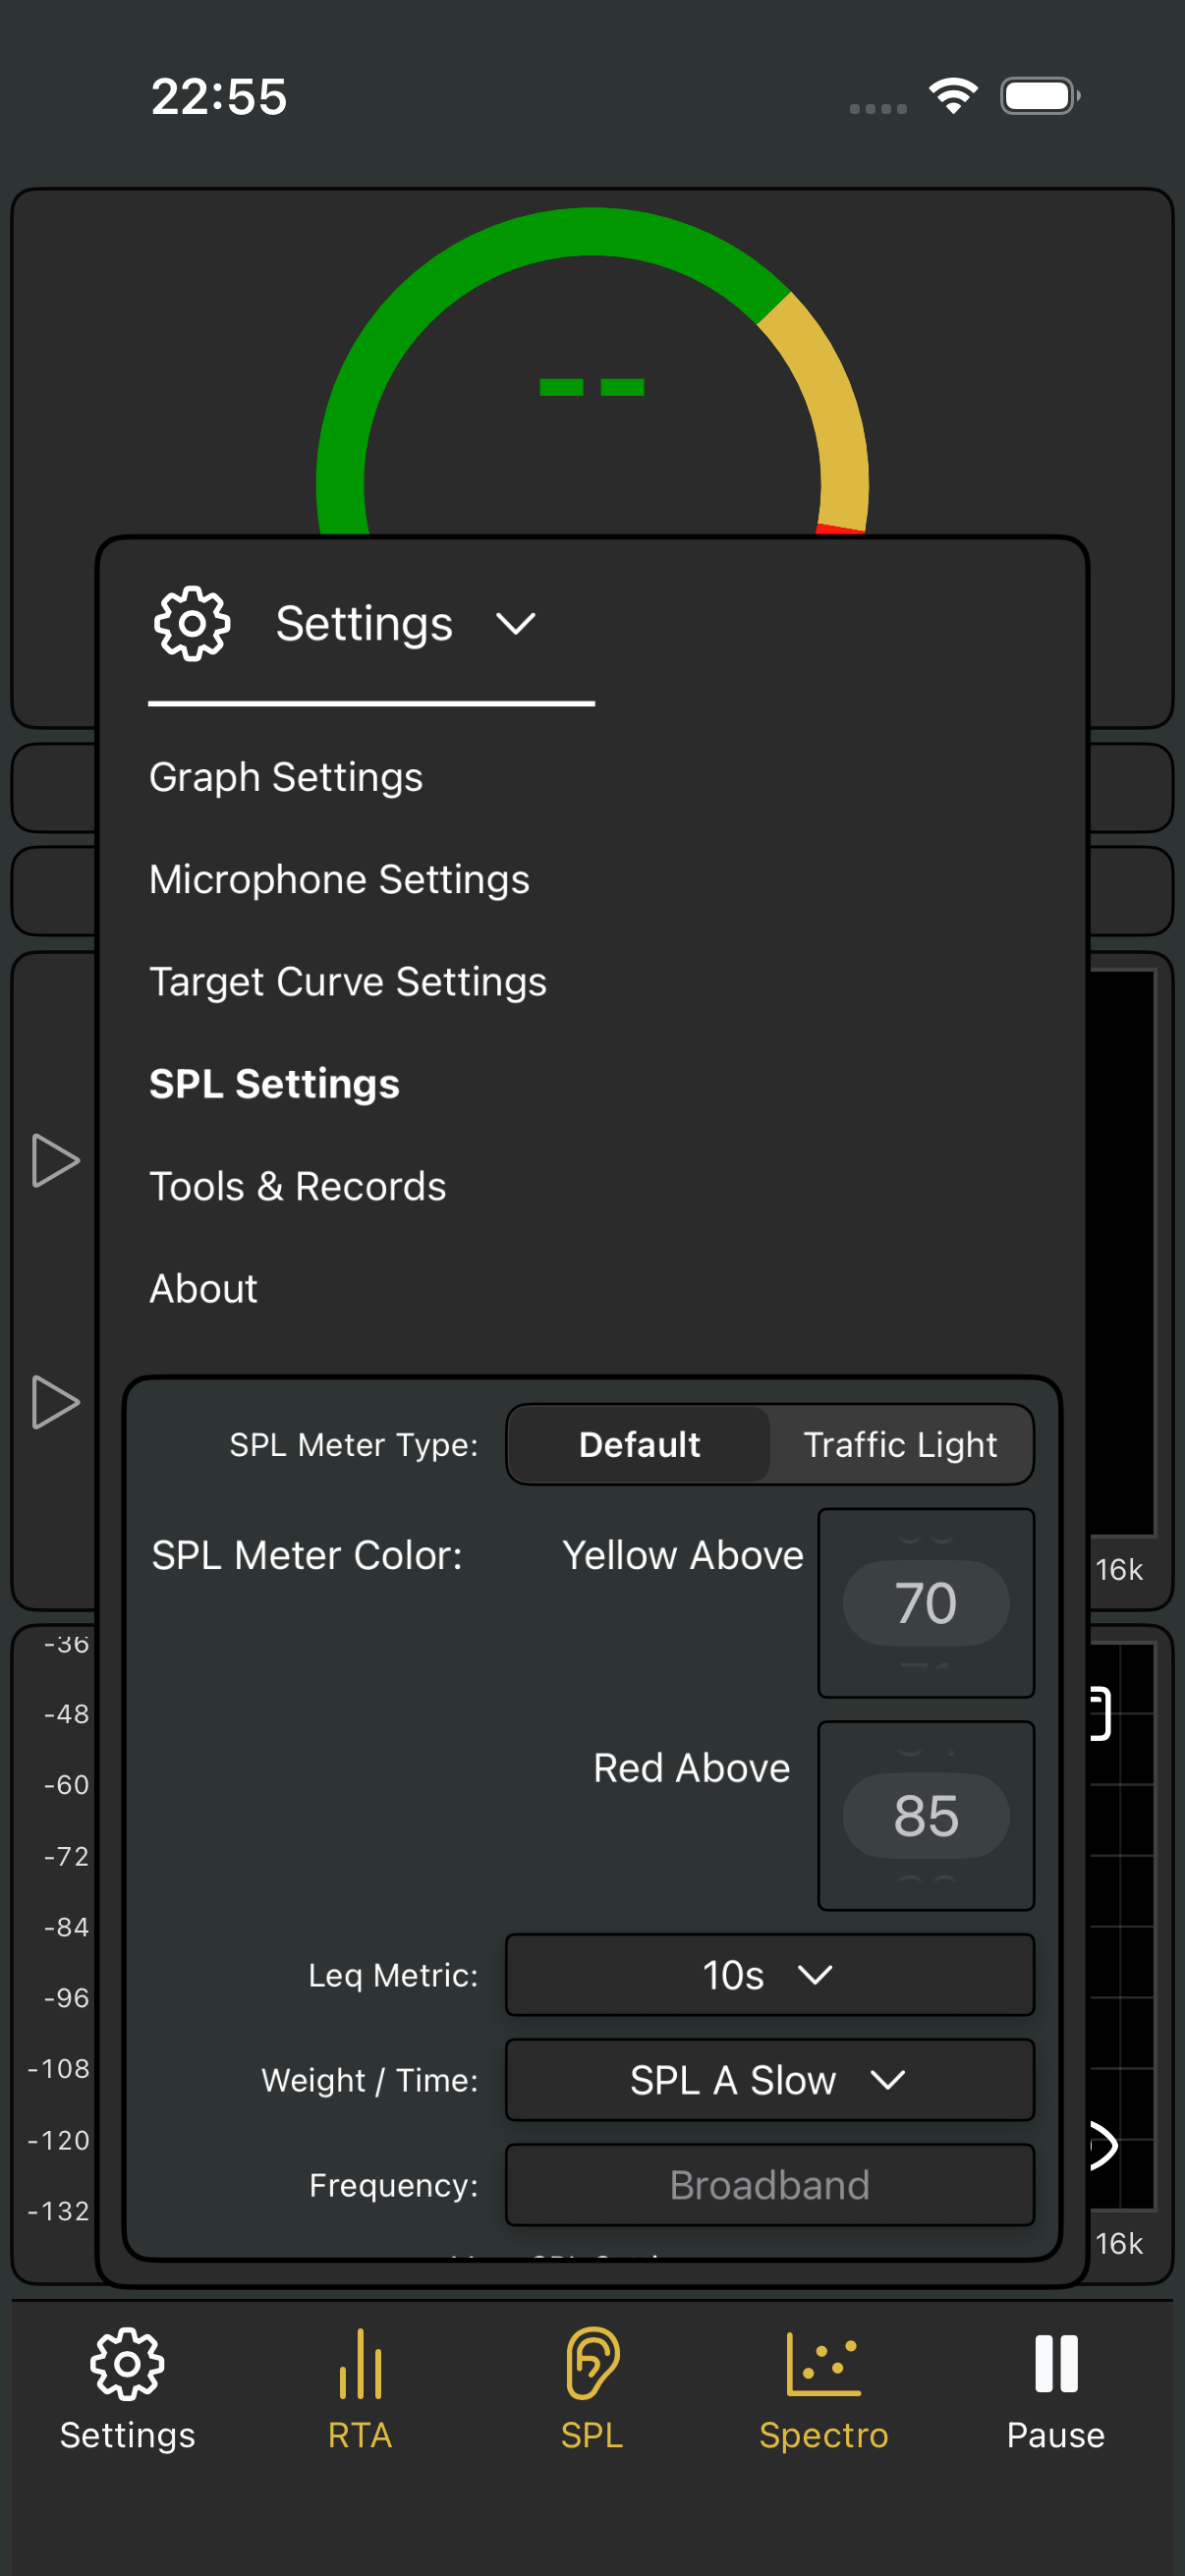
Task: Open Graph Settings menu item
Action: [x=286, y=777]
